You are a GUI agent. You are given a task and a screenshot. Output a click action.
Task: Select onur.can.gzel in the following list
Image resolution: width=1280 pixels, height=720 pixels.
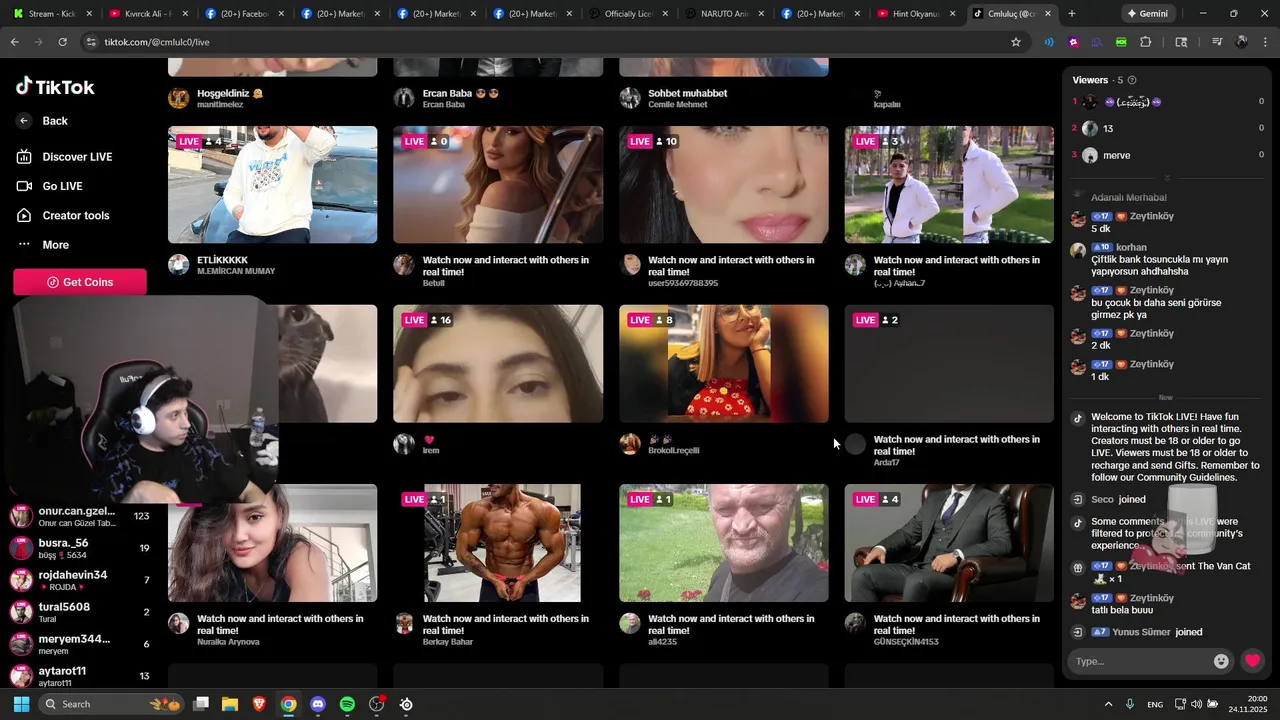(80, 516)
